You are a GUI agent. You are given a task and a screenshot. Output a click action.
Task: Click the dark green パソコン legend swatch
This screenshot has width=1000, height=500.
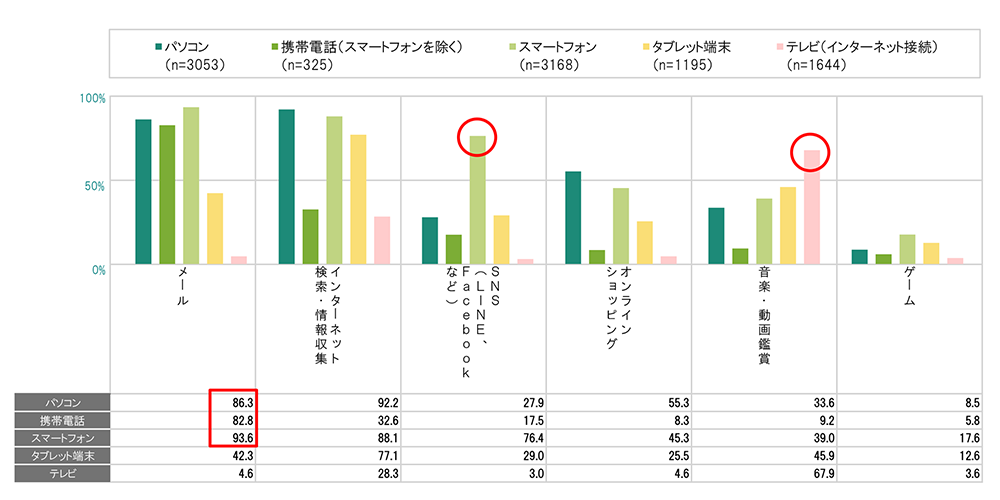(x=159, y=46)
